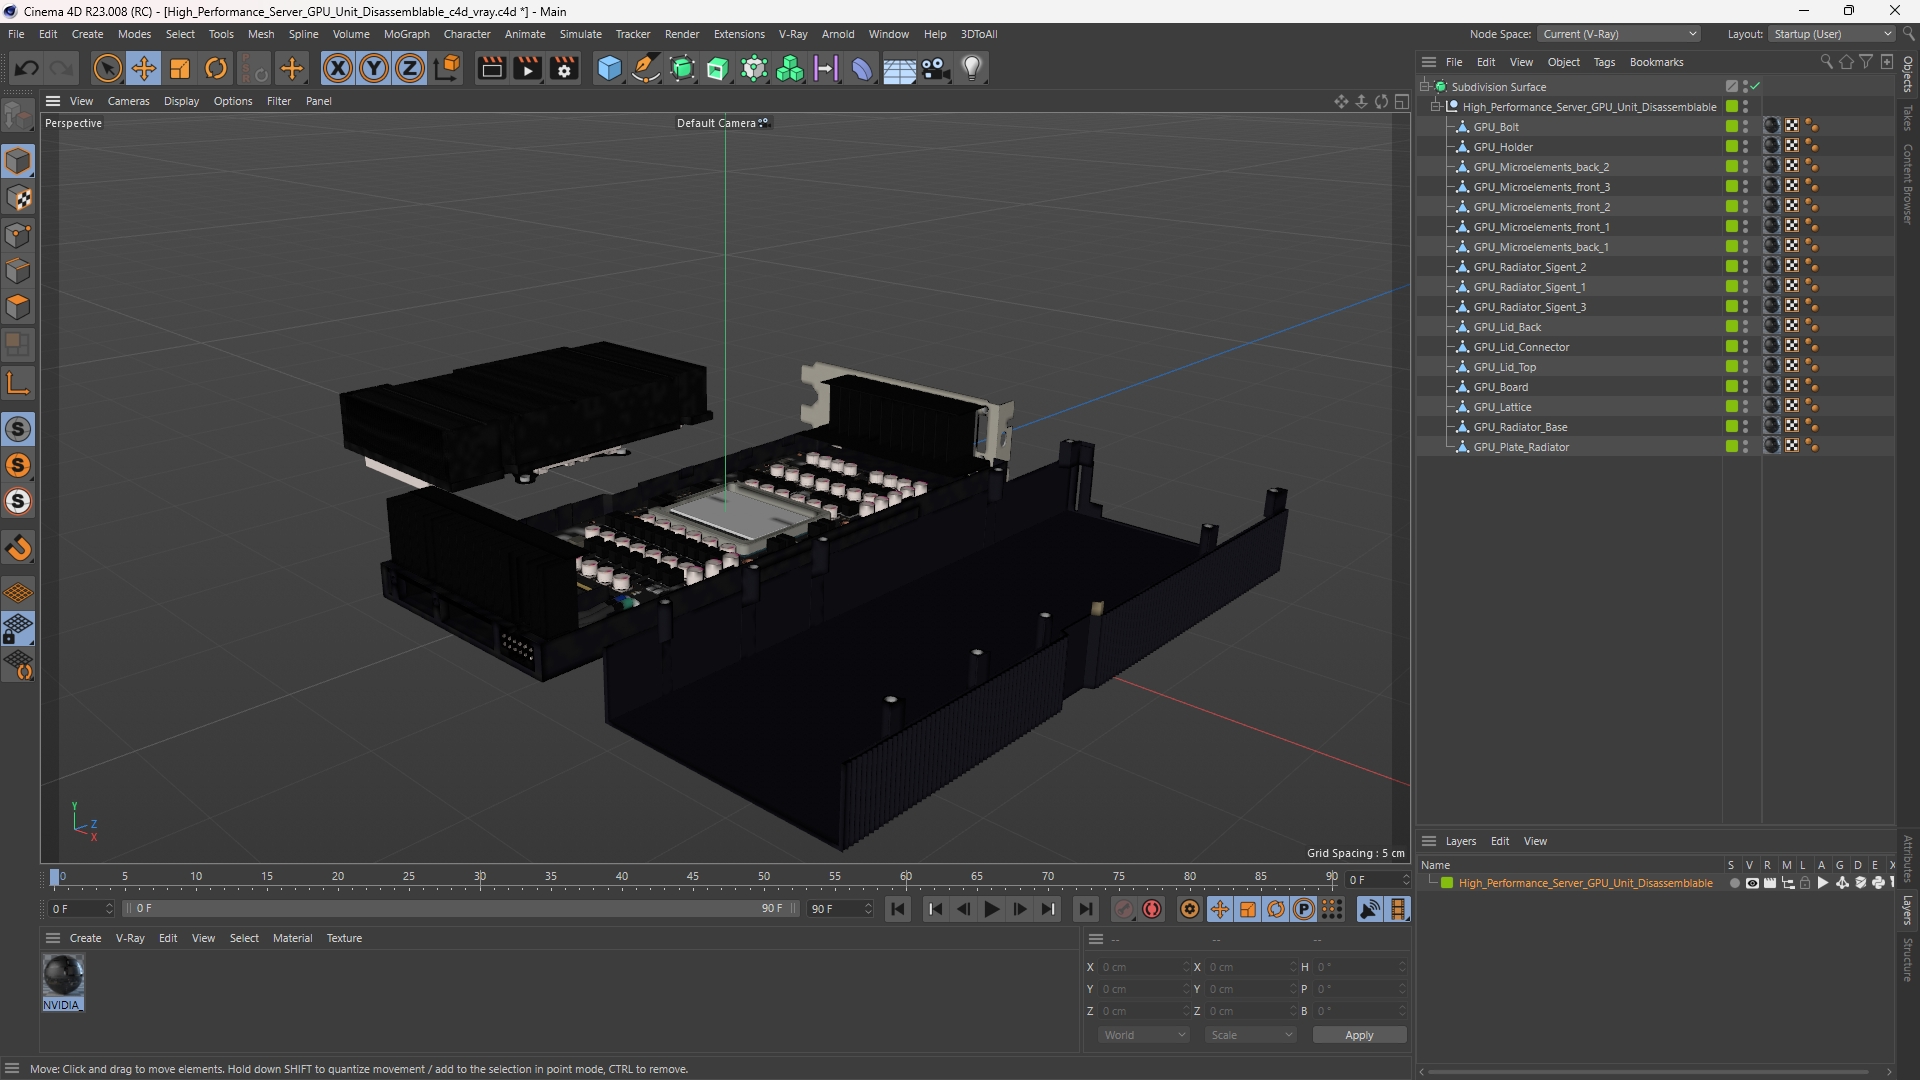Open the Layout Startup dropdown

[x=1832, y=34]
